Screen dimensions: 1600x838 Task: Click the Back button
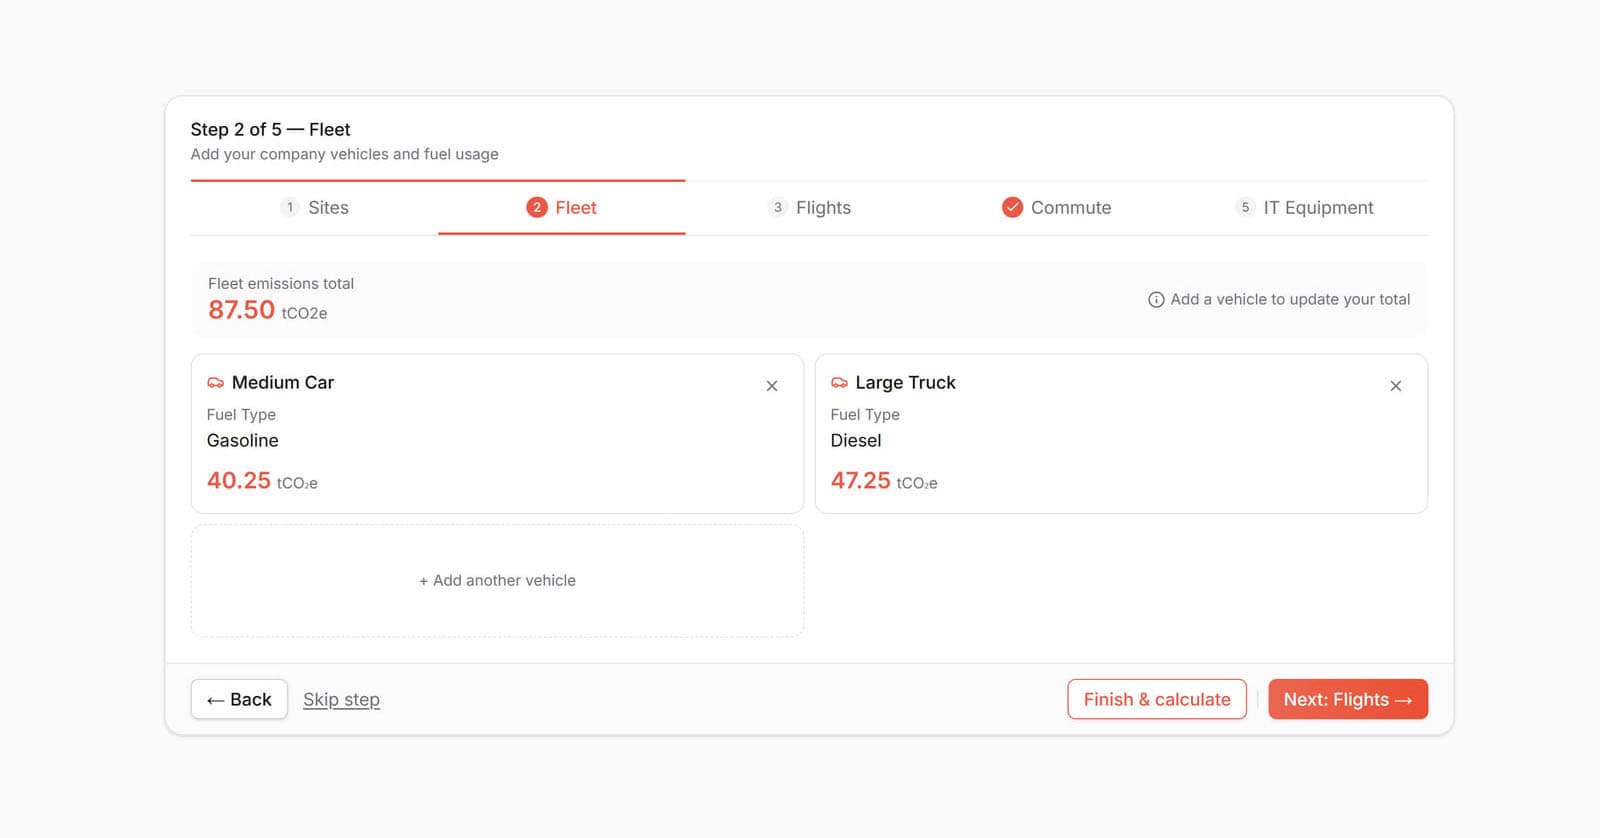pos(239,699)
